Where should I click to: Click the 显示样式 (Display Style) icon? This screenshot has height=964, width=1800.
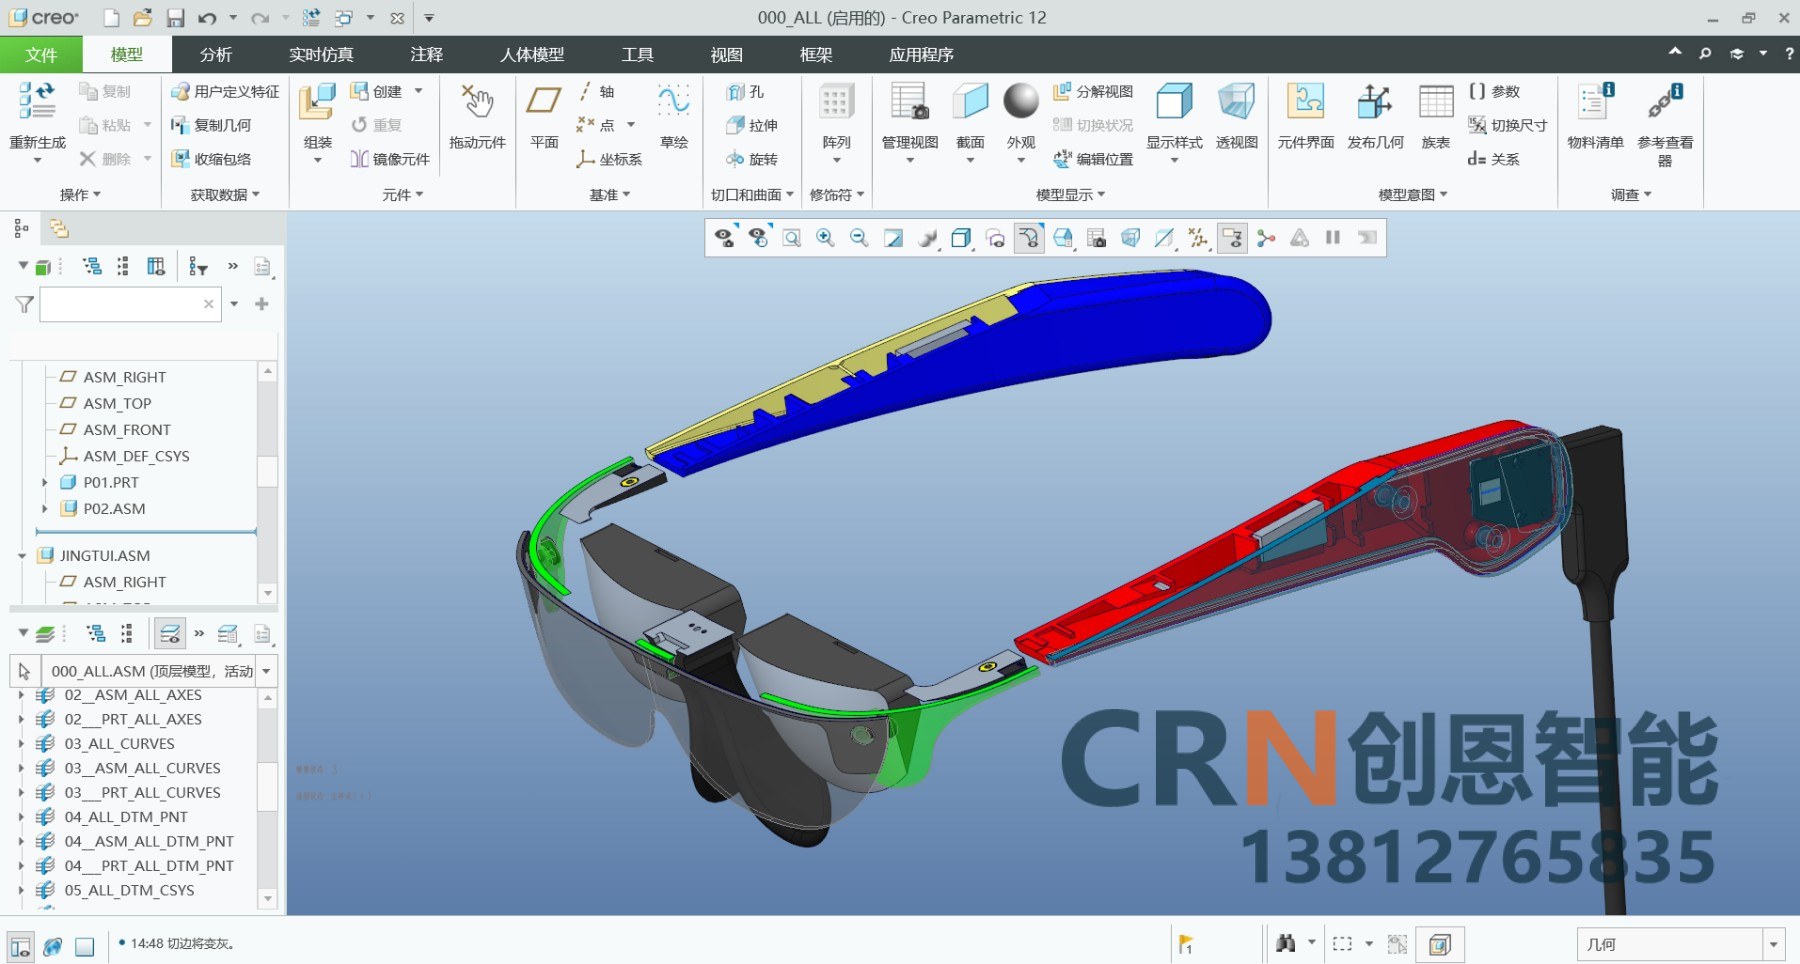click(x=1174, y=101)
